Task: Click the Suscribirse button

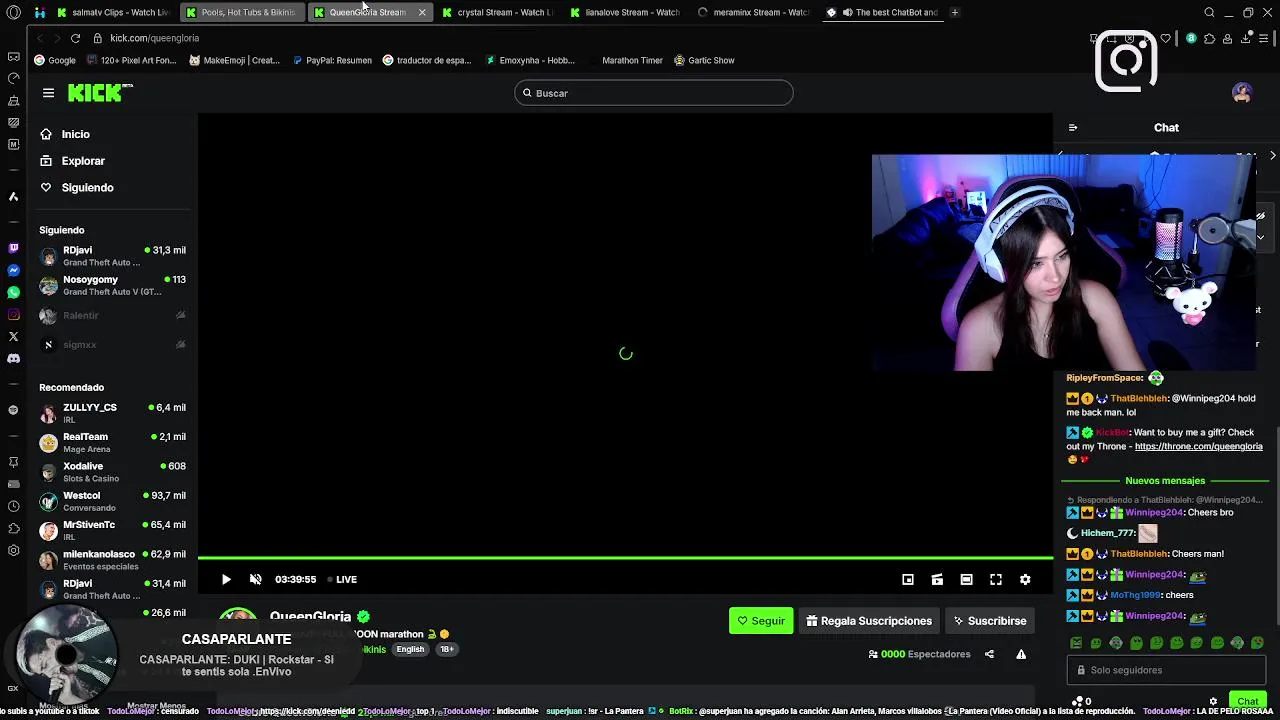Action: 989,621
